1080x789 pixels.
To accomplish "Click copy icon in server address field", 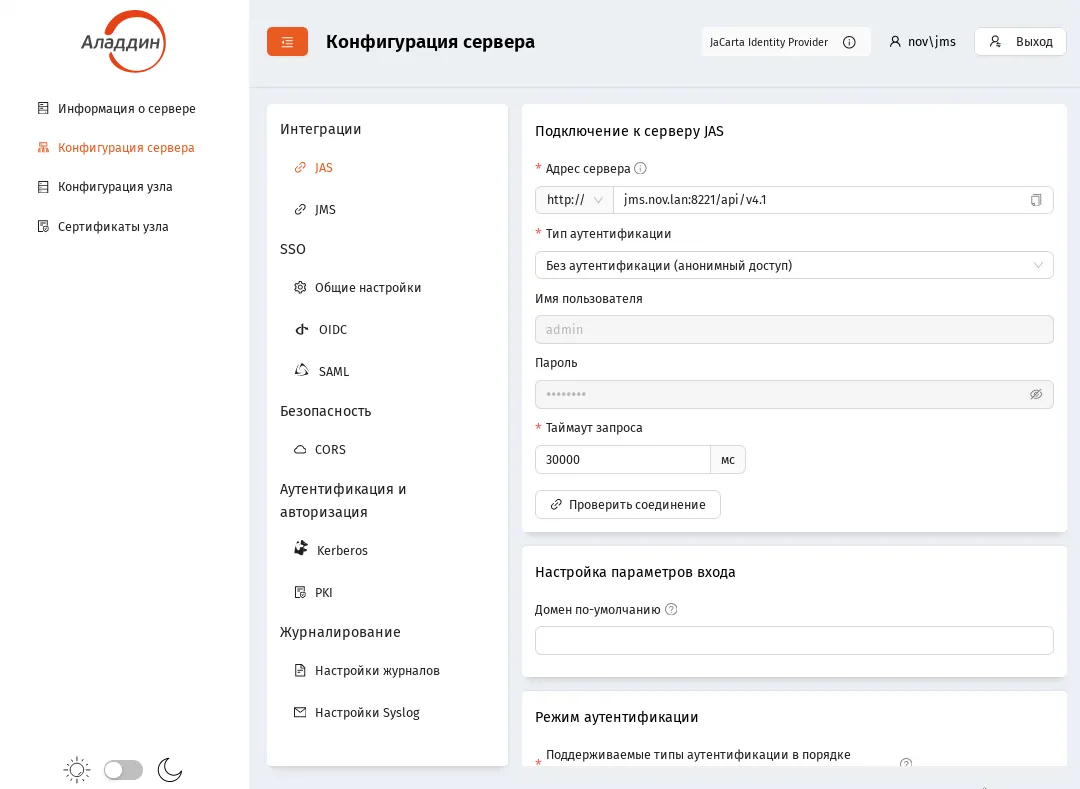I will point(1035,200).
